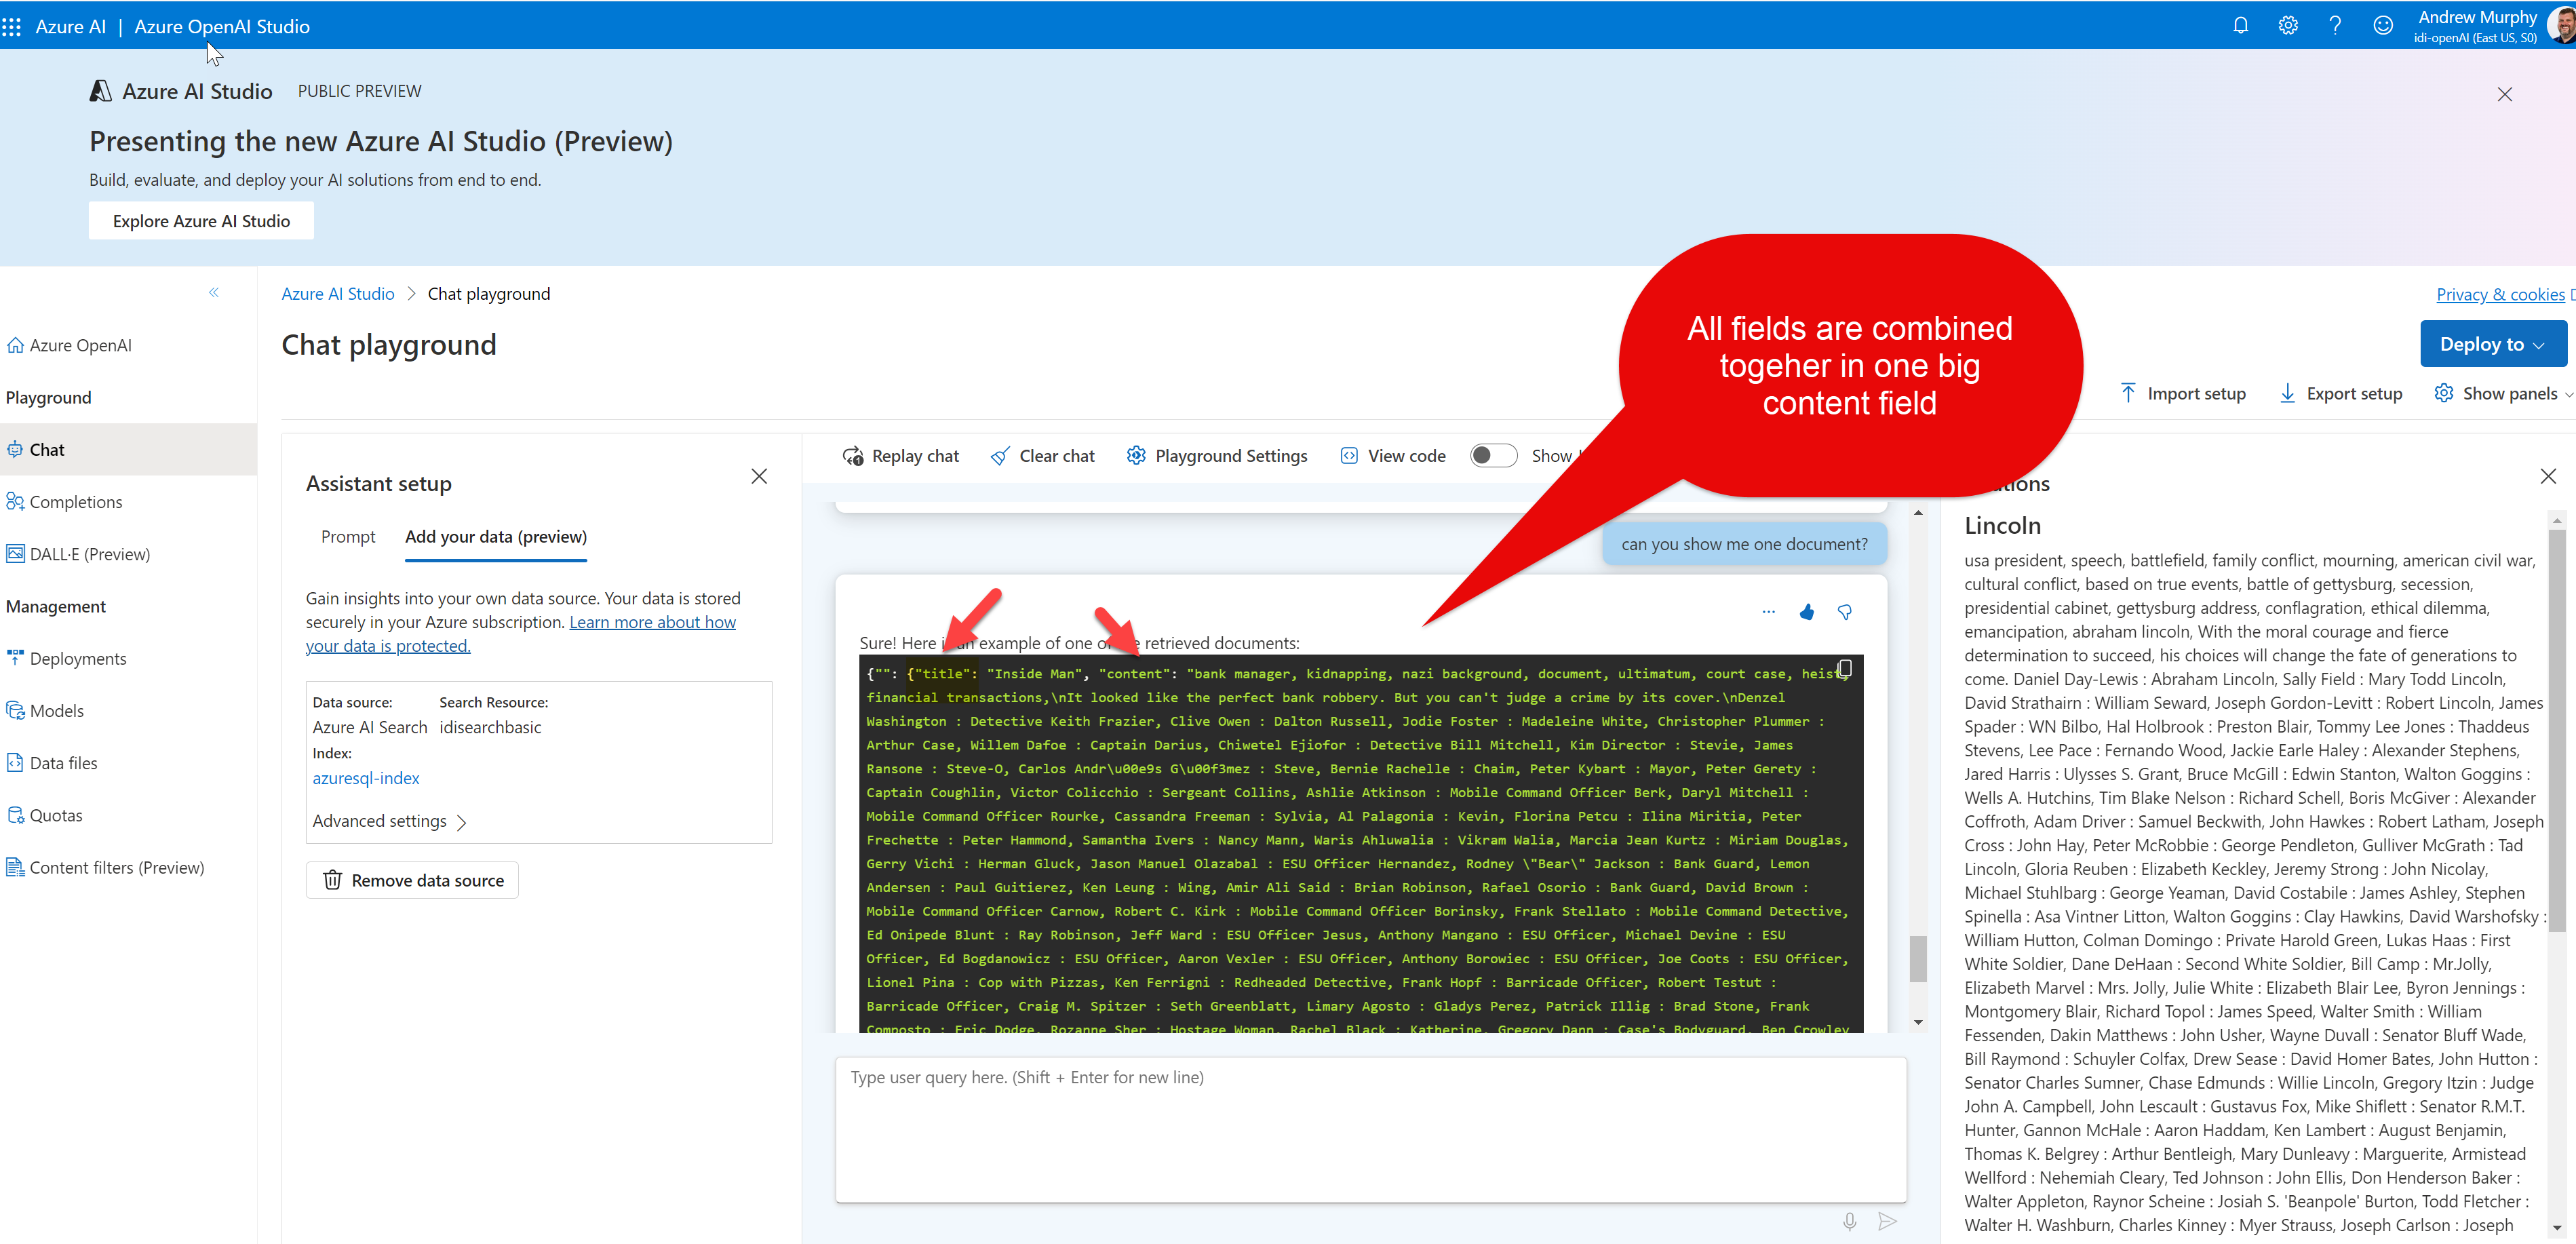Open the app launcher grid icon
Screen dimensions: 2576x1244
click(12, 27)
